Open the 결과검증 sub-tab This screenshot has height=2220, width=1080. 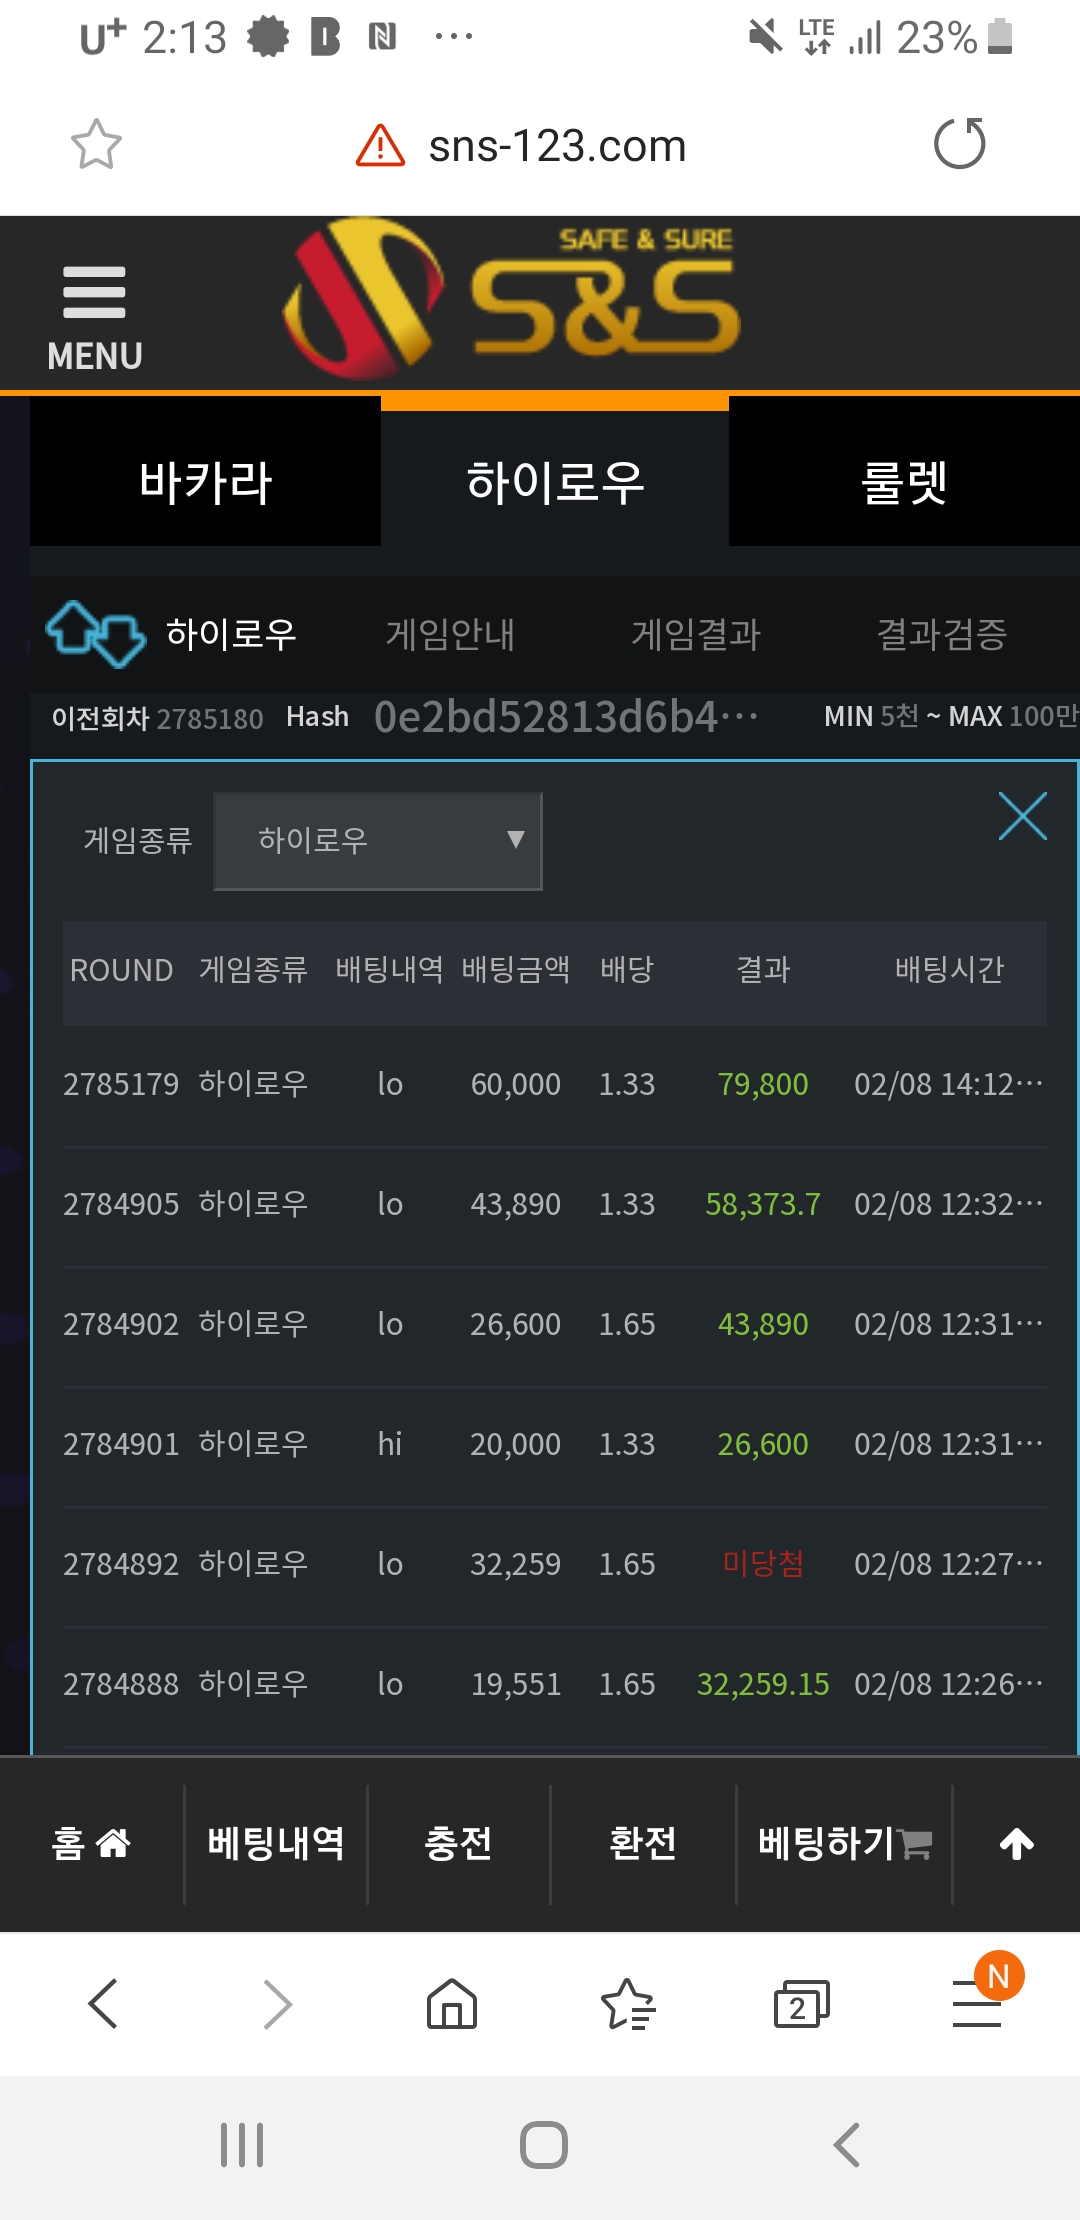coord(941,634)
